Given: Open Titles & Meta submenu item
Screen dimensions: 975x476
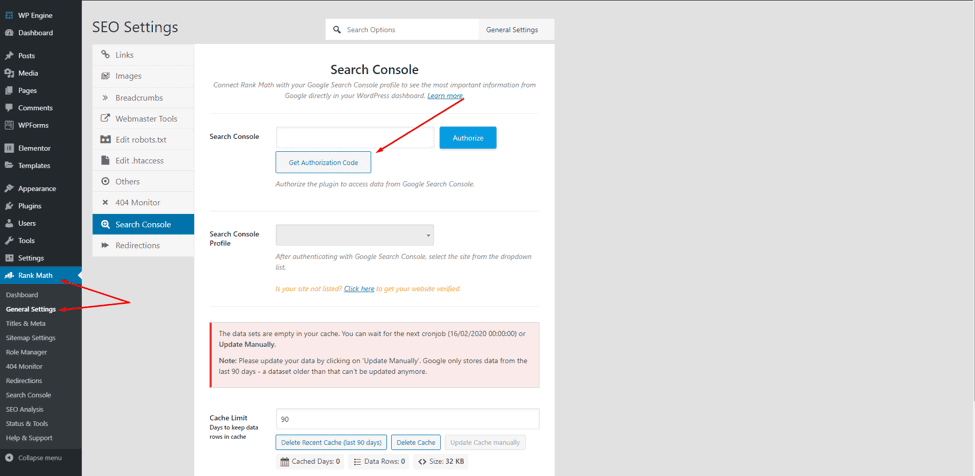Looking at the screenshot, I should click(25, 323).
